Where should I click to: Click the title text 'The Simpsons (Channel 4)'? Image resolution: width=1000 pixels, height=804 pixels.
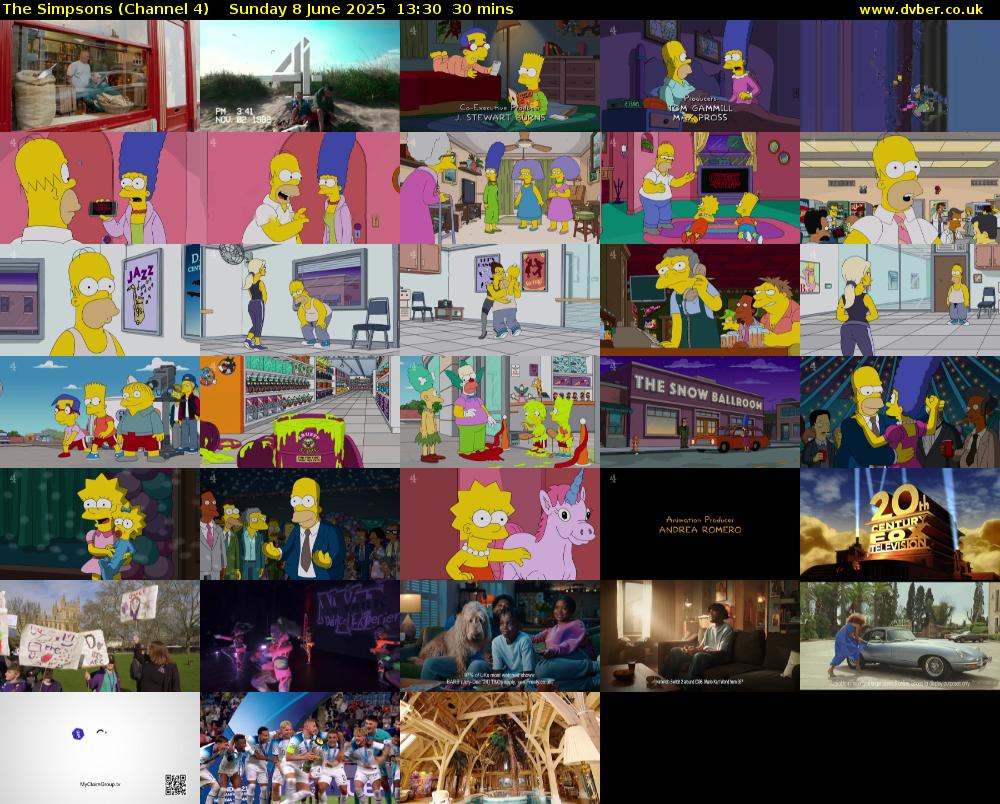tap(106, 9)
